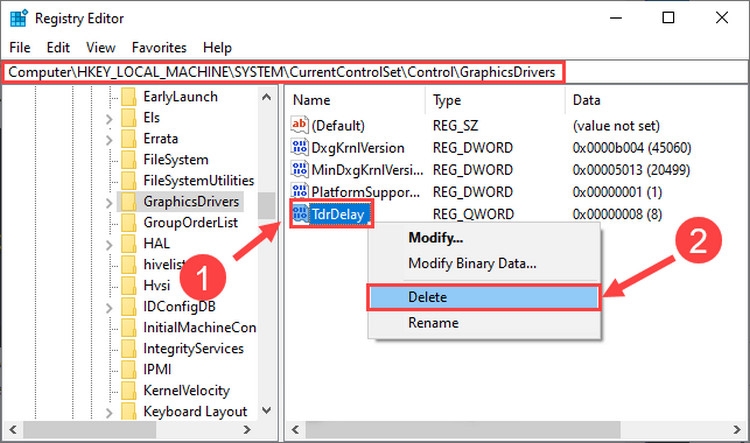Click data cell 0x0000b004 (45060)
The height and width of the screenshot is (443, 750).
632,148
